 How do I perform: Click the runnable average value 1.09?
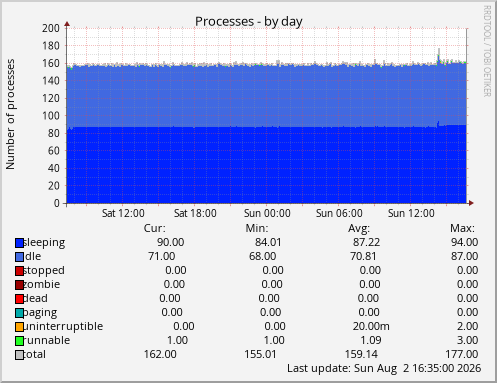371,340
